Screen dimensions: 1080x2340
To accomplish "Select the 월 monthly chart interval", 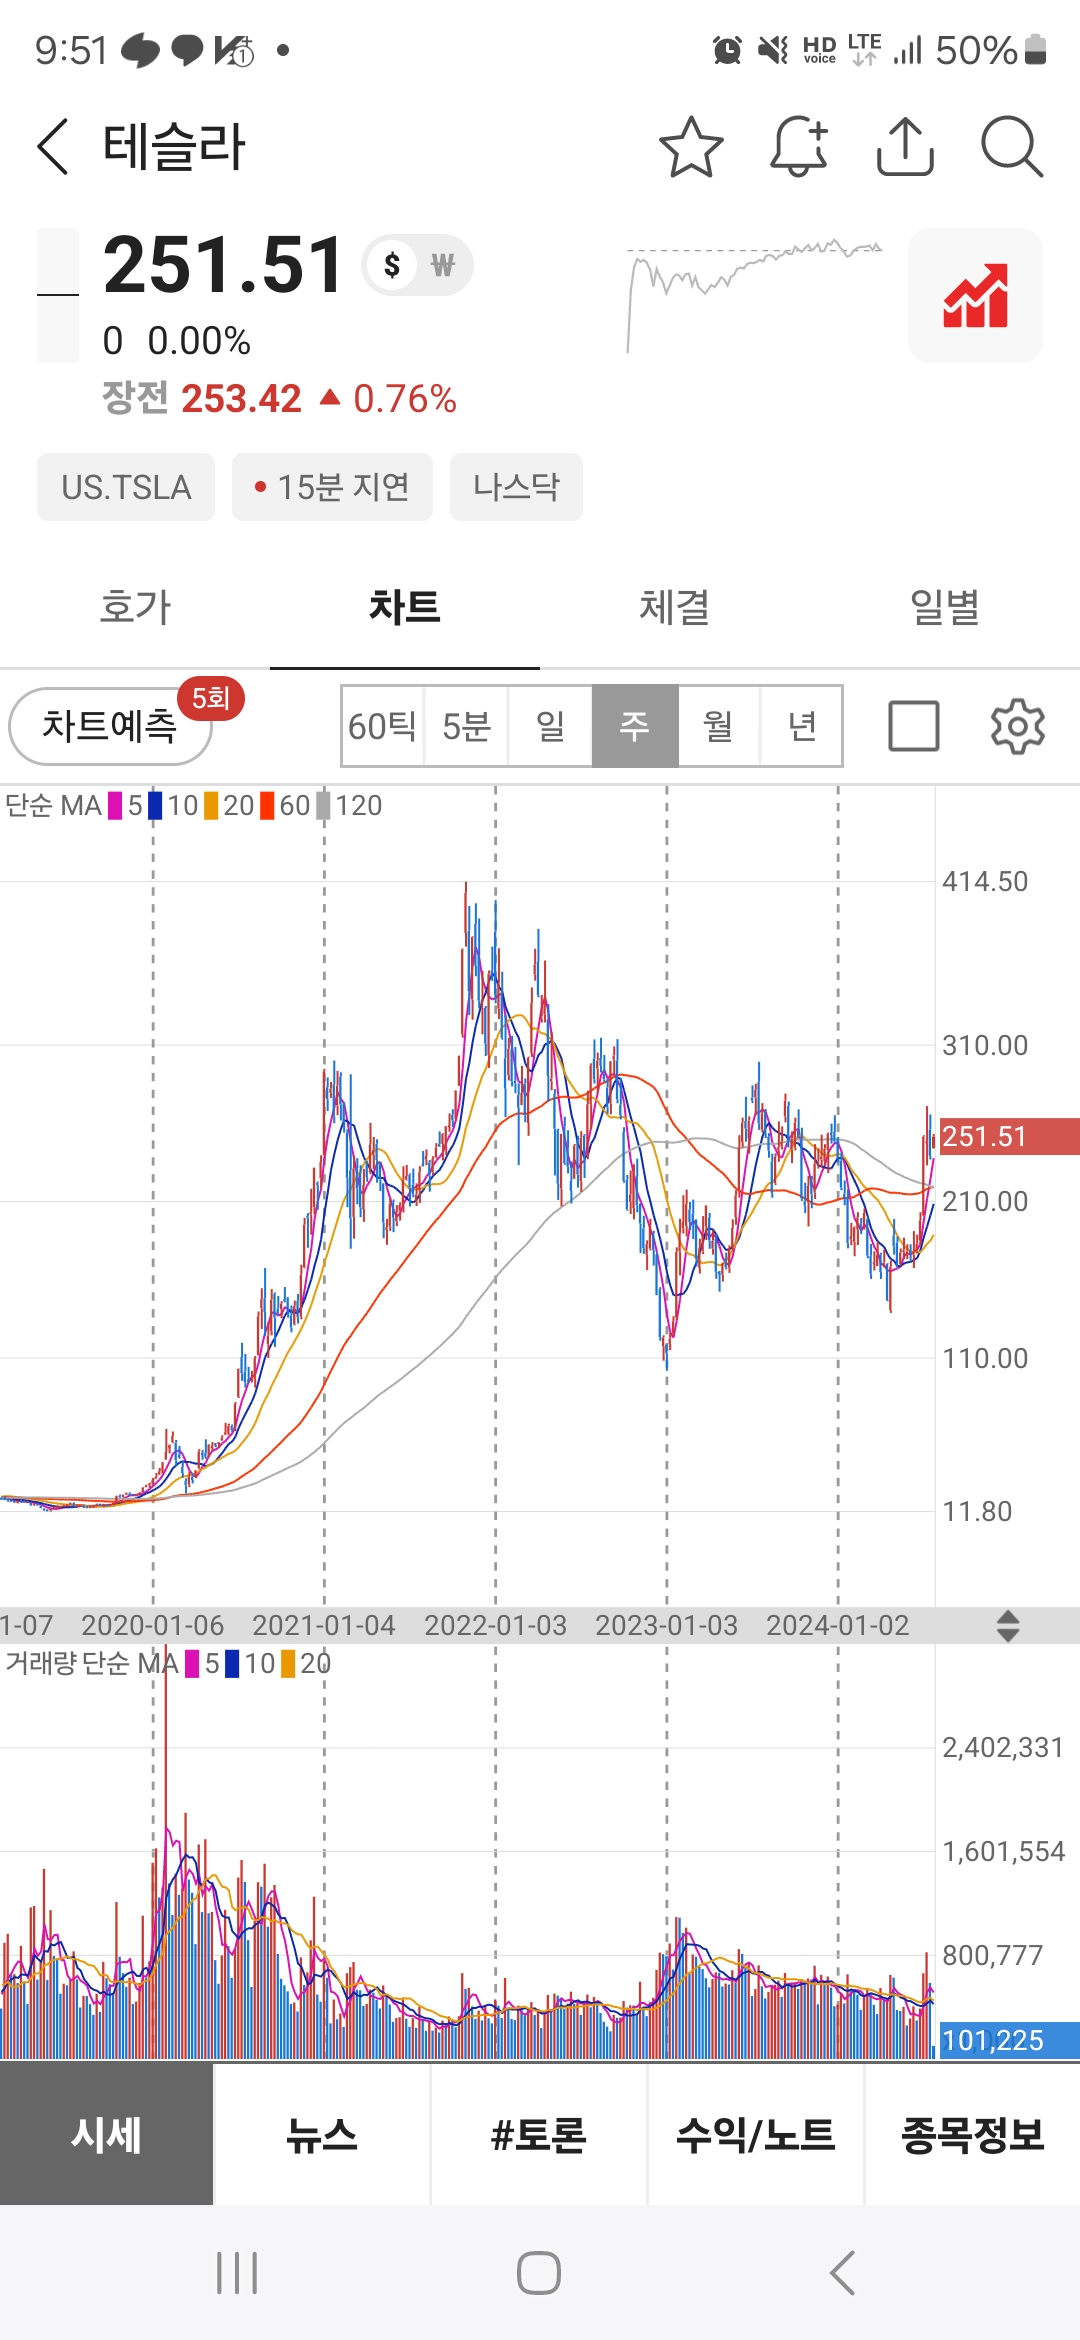I will click(719, 726).
